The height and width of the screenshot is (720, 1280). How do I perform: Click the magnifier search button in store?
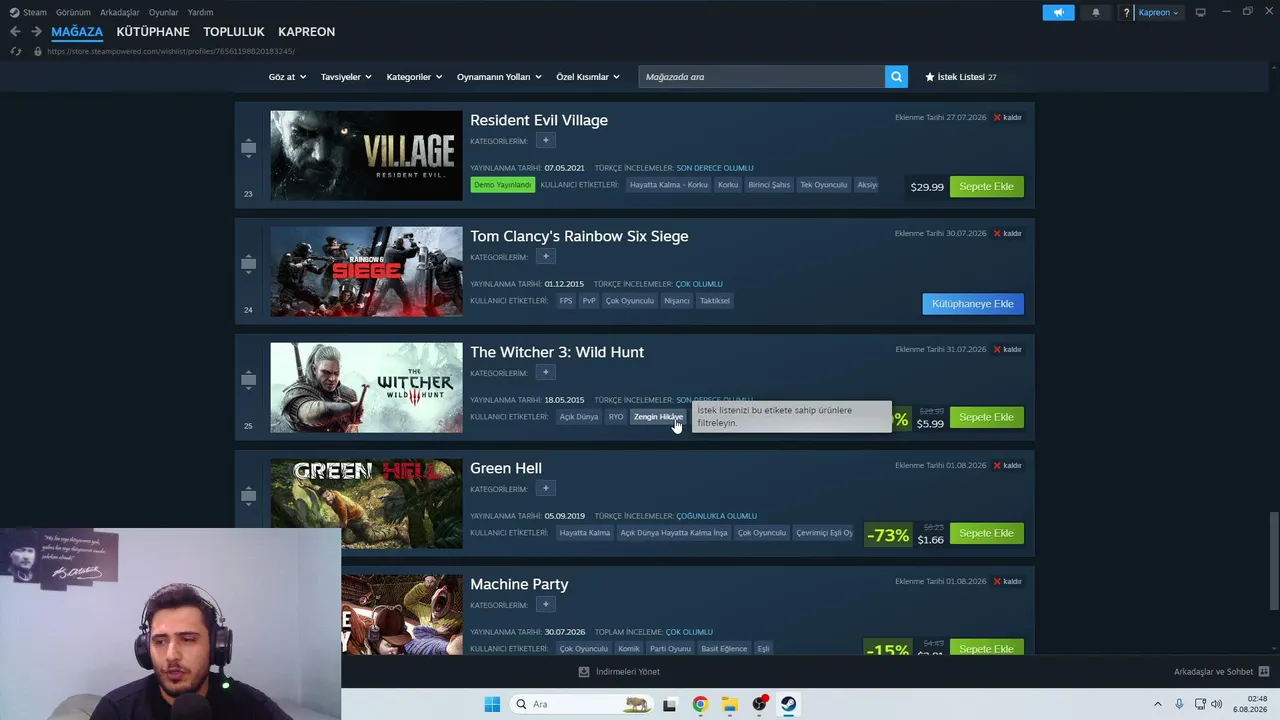[x=897, y=77]
